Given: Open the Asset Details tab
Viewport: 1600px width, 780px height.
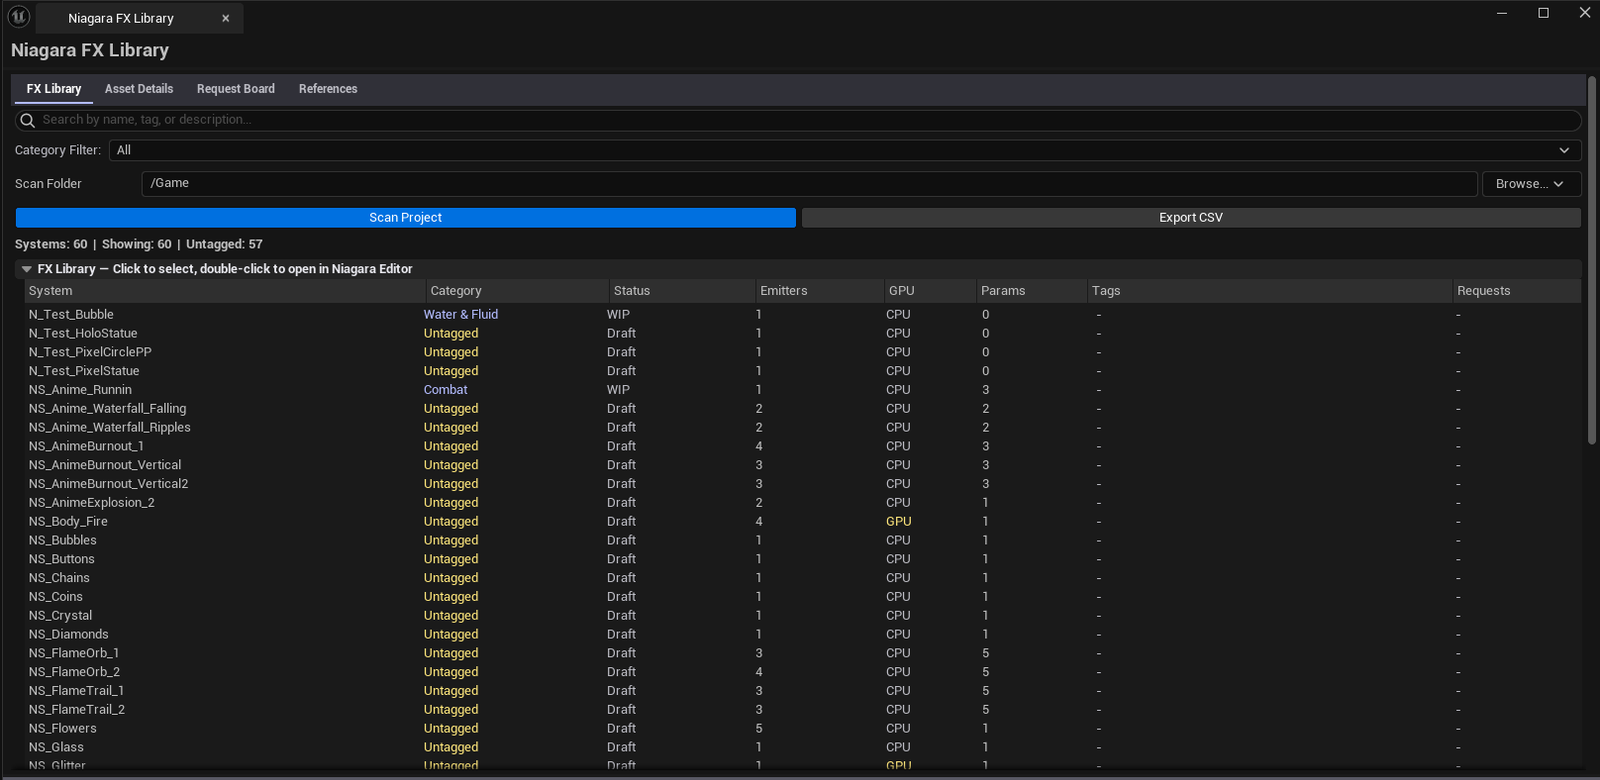Looking at the screenshot, I should click(139, 89).
